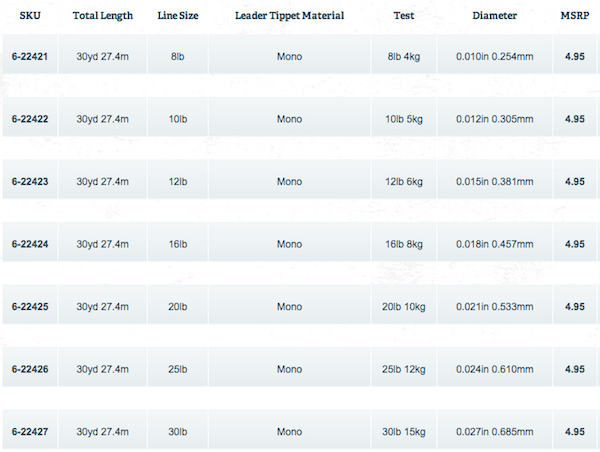Click the 8lb 4kg test cell

click(404, 56)
